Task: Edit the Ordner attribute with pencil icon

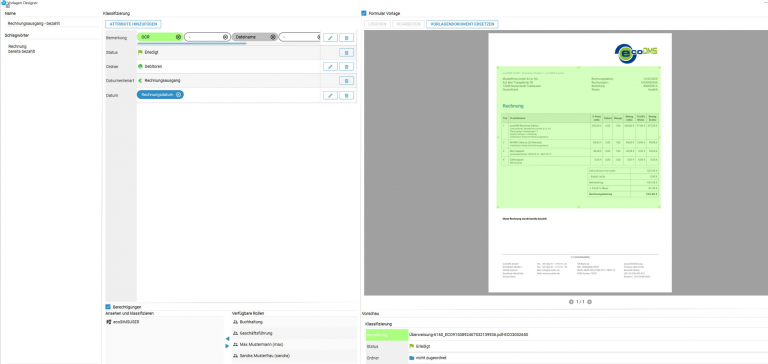Action: tap(330, 67)
